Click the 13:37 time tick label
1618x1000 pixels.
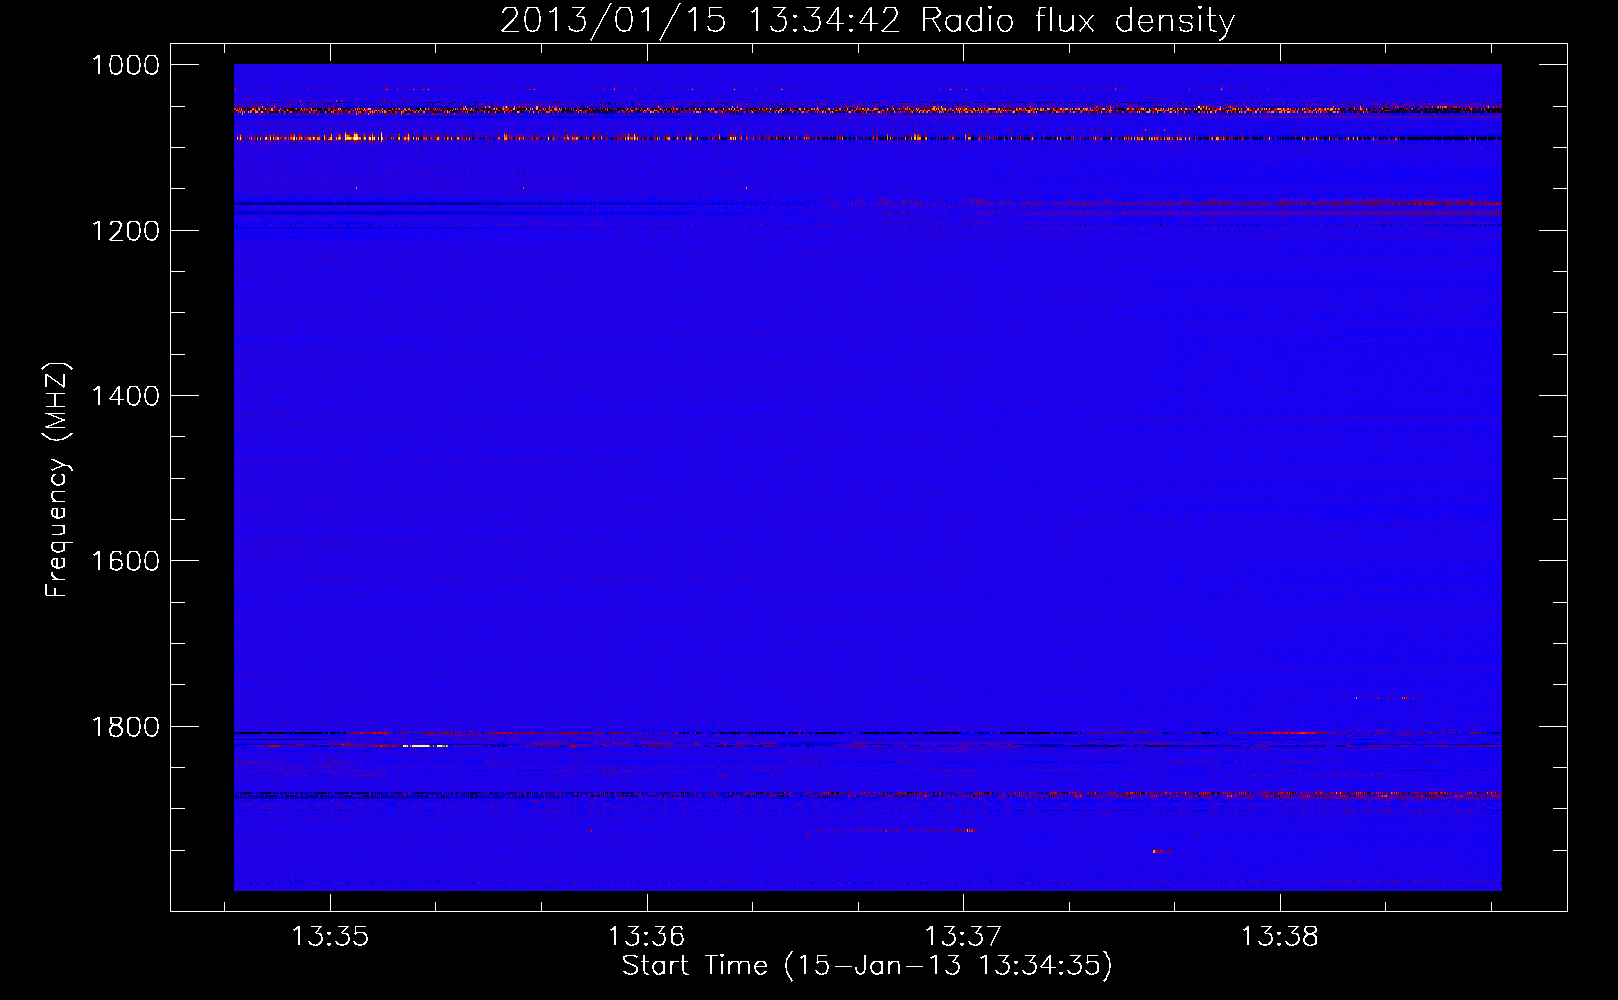[x=963, y=936]
